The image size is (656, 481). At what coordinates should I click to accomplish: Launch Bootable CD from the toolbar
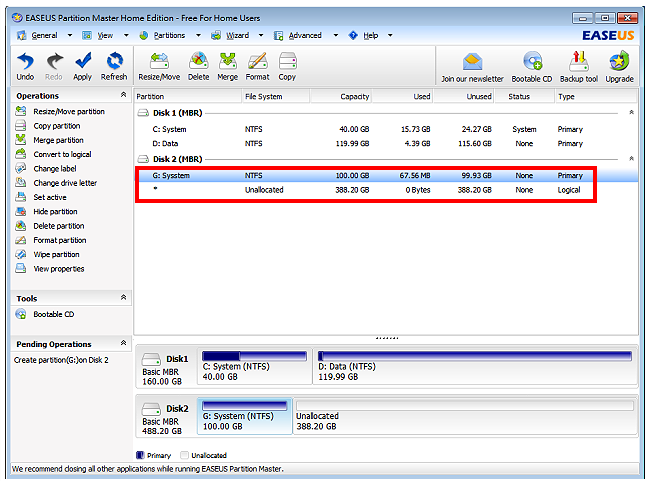532,67
